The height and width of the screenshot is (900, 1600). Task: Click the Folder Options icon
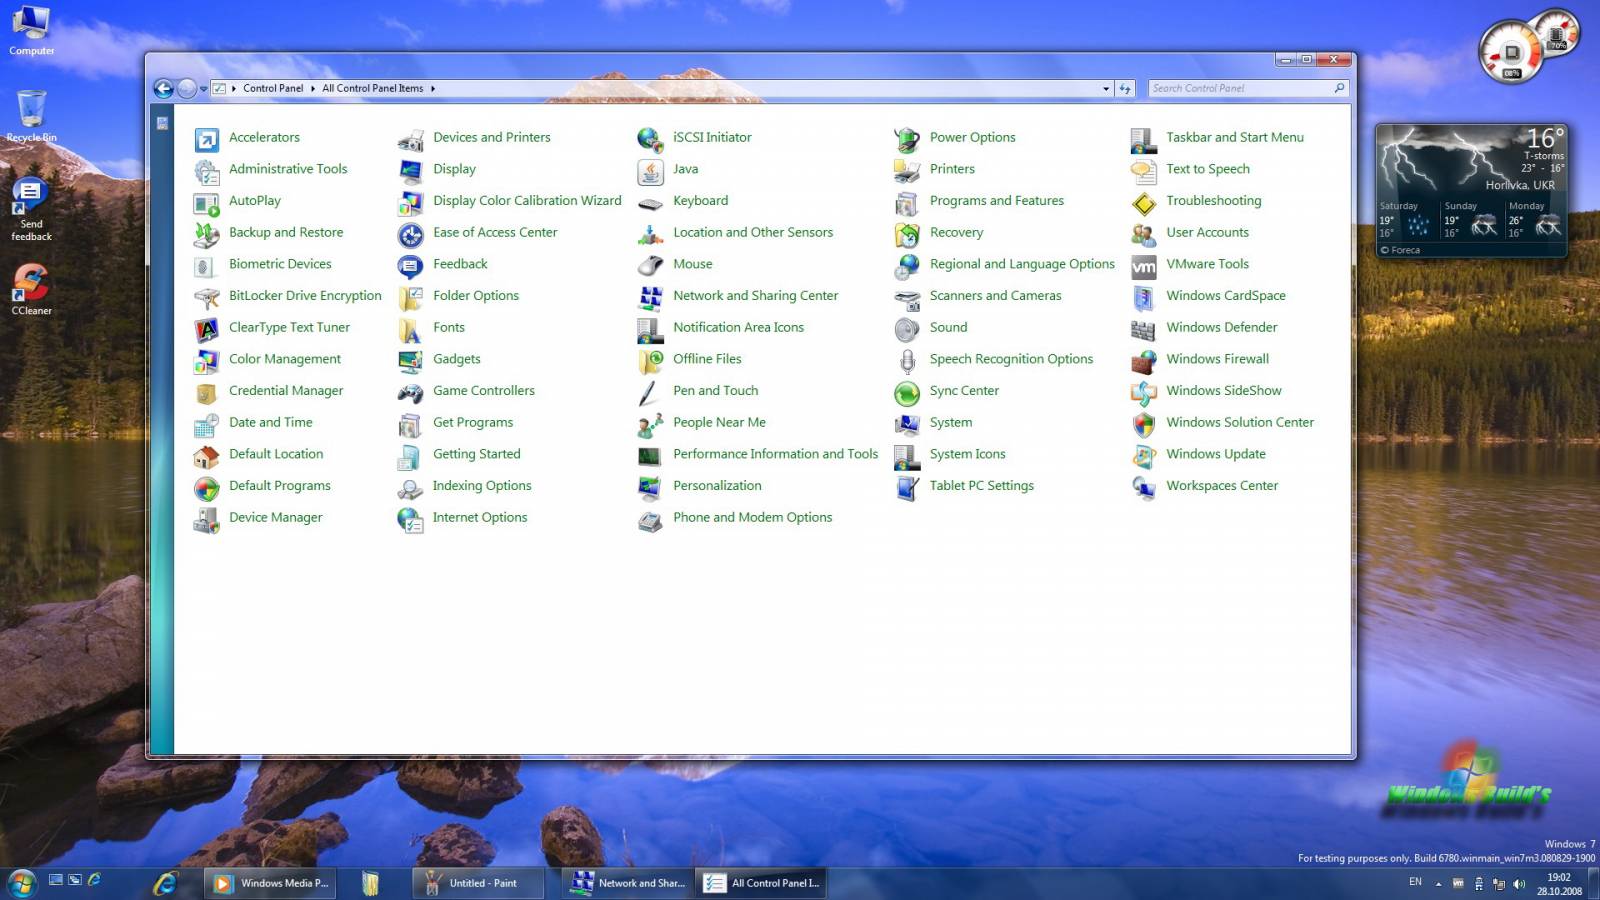coord(410,298)
